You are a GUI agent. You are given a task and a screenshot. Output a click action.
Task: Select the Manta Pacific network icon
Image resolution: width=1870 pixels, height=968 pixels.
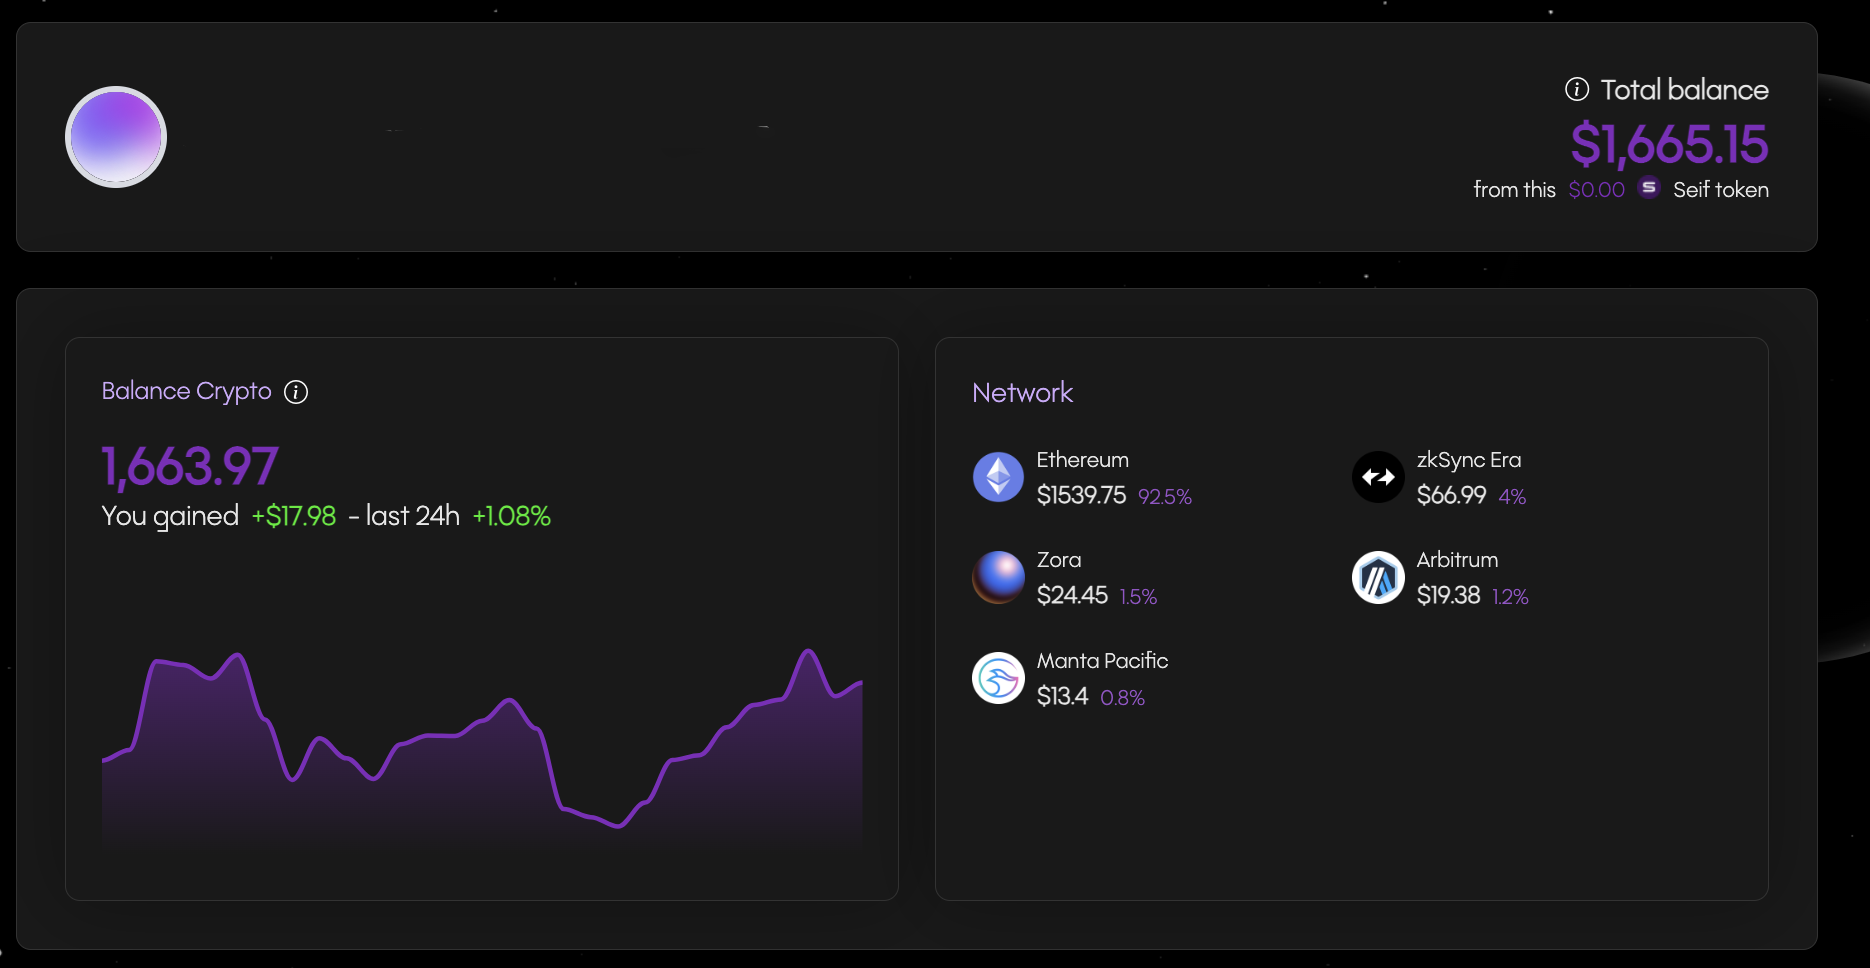998,678
